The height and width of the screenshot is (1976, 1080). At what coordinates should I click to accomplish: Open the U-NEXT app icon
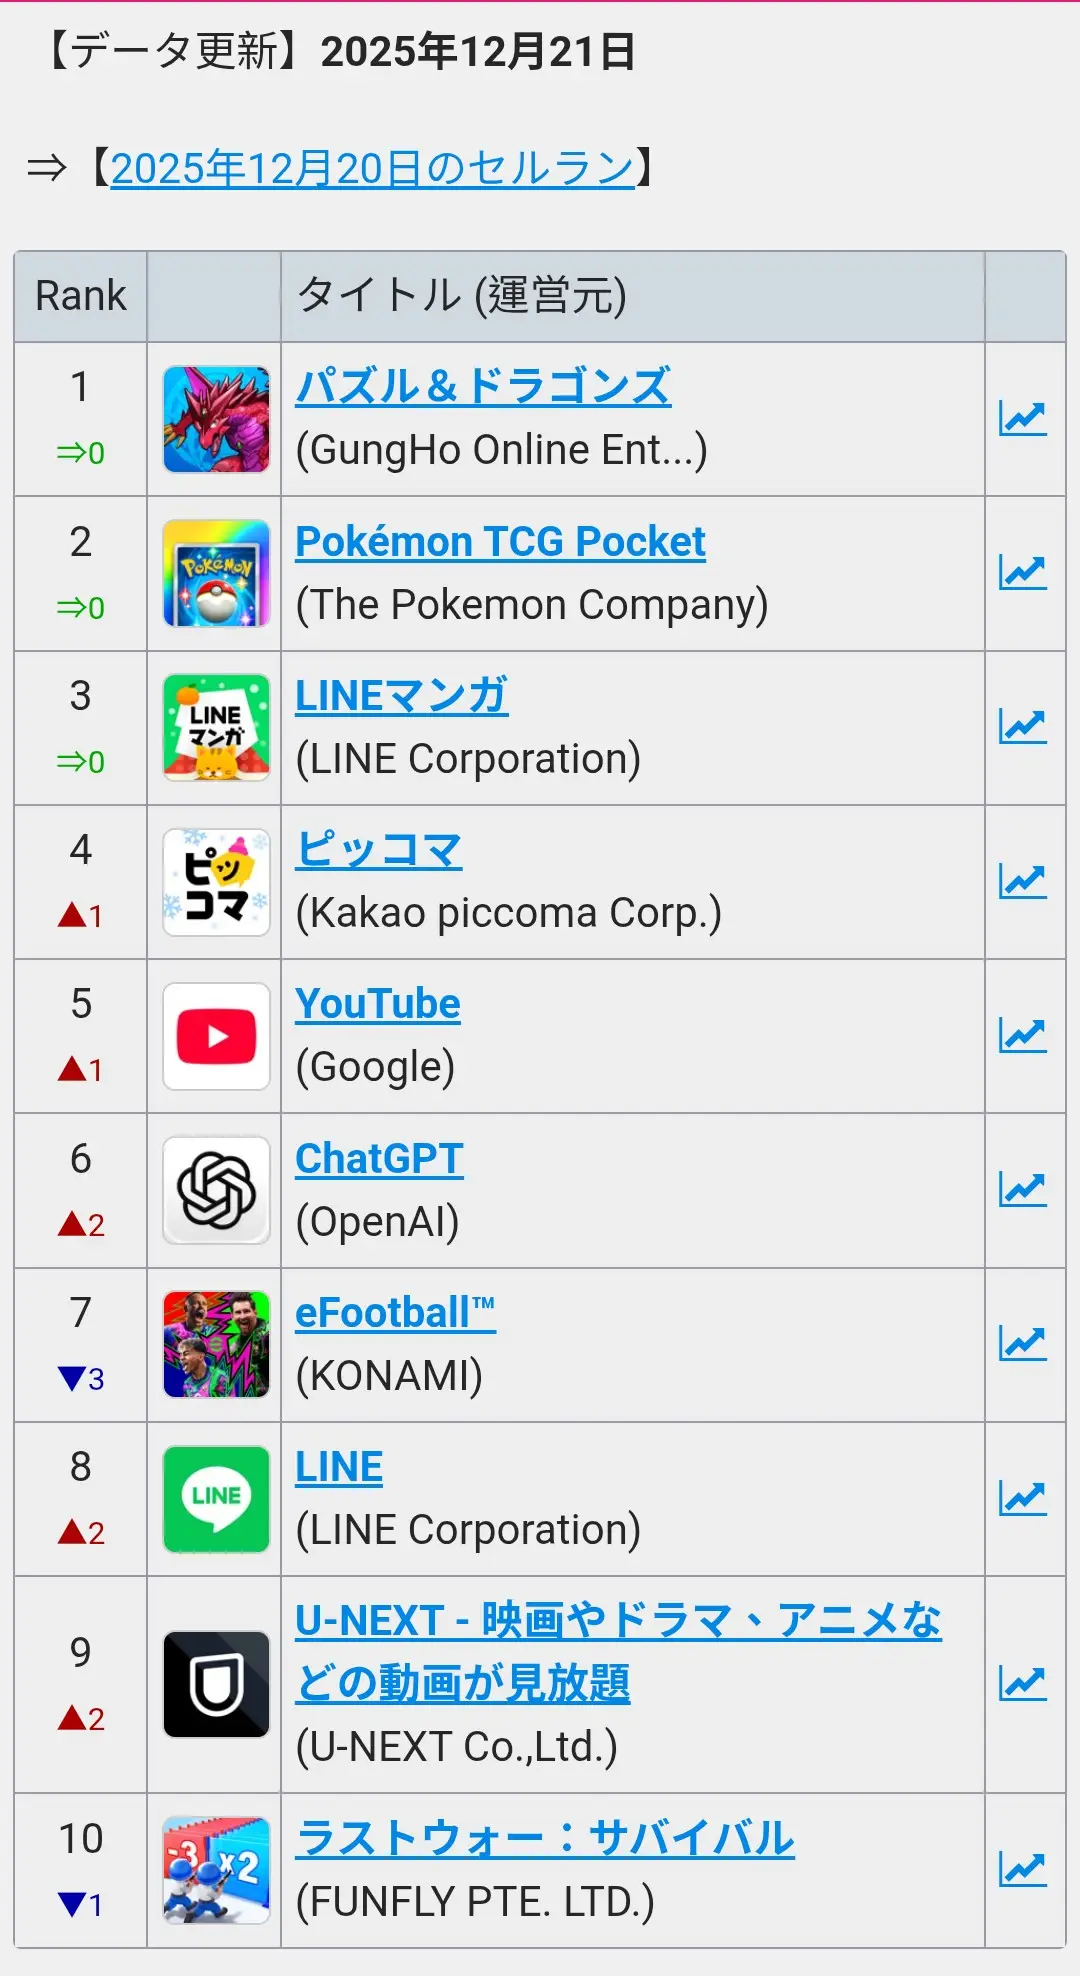point(216,1684)
